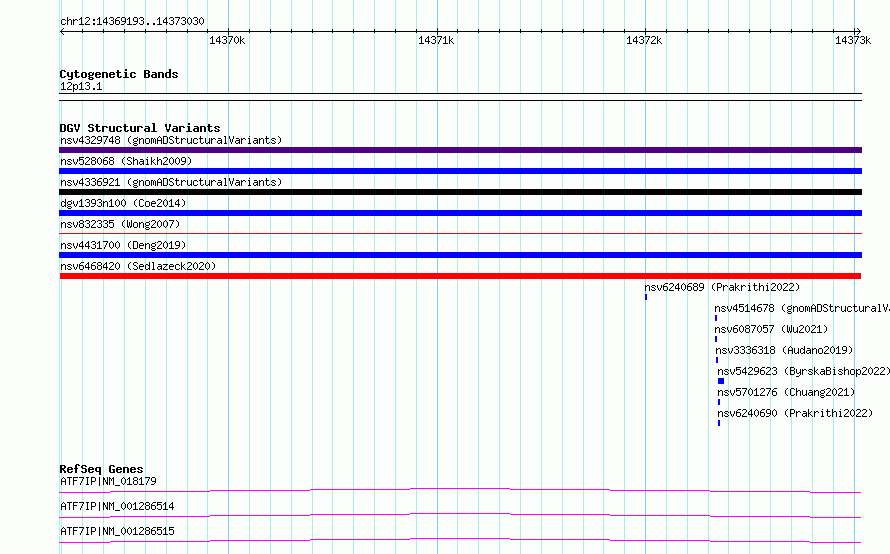Select the purple nsv4329748 variant bar

tap(460, 150)
